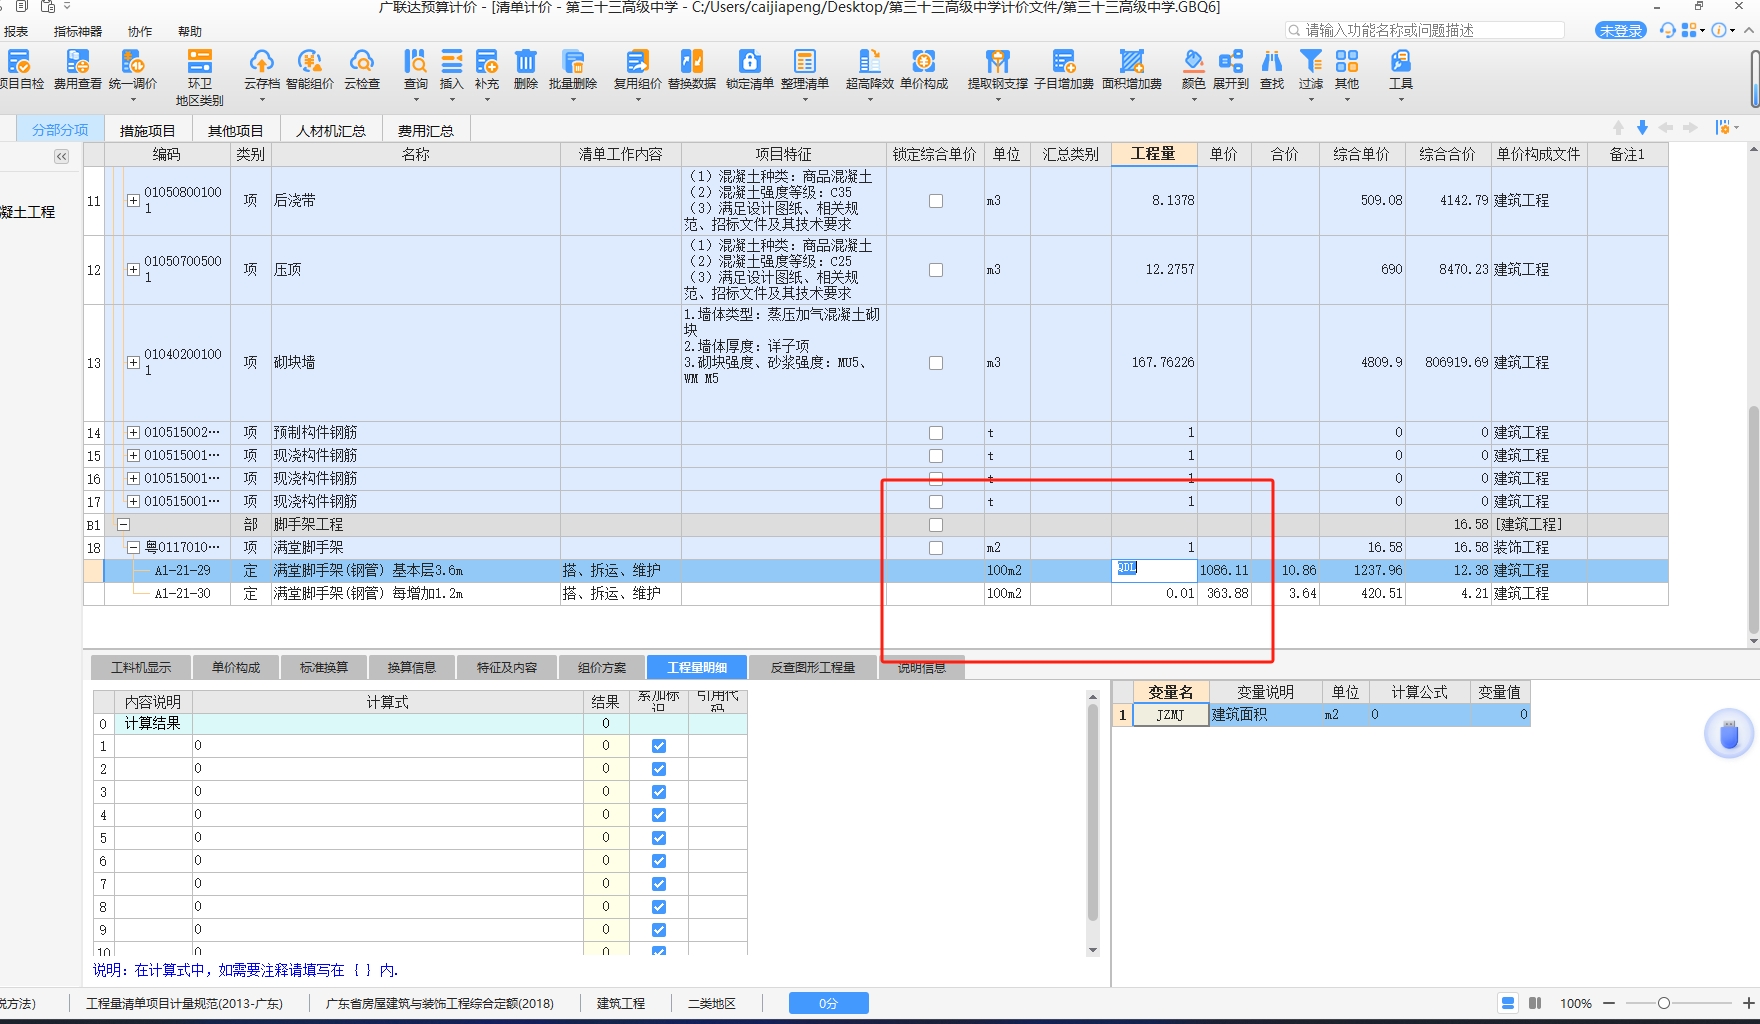Collapse row 18 满堂脚手架 node

(133, 547)
